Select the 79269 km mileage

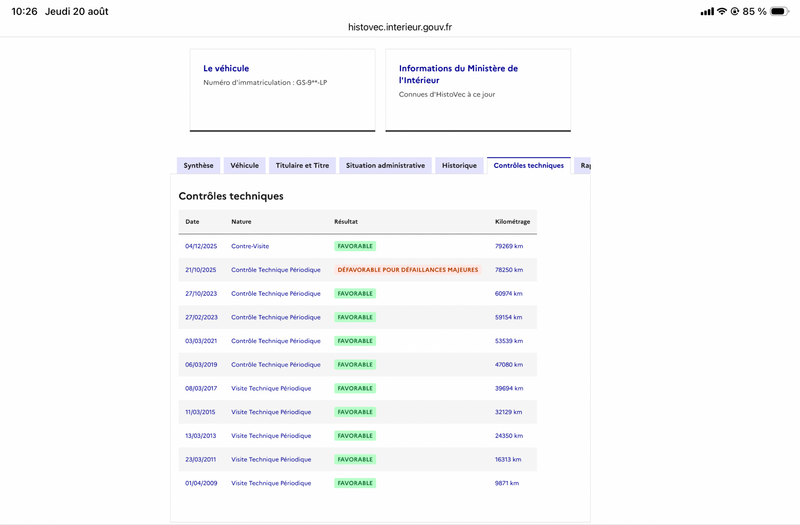pos(509,246)
